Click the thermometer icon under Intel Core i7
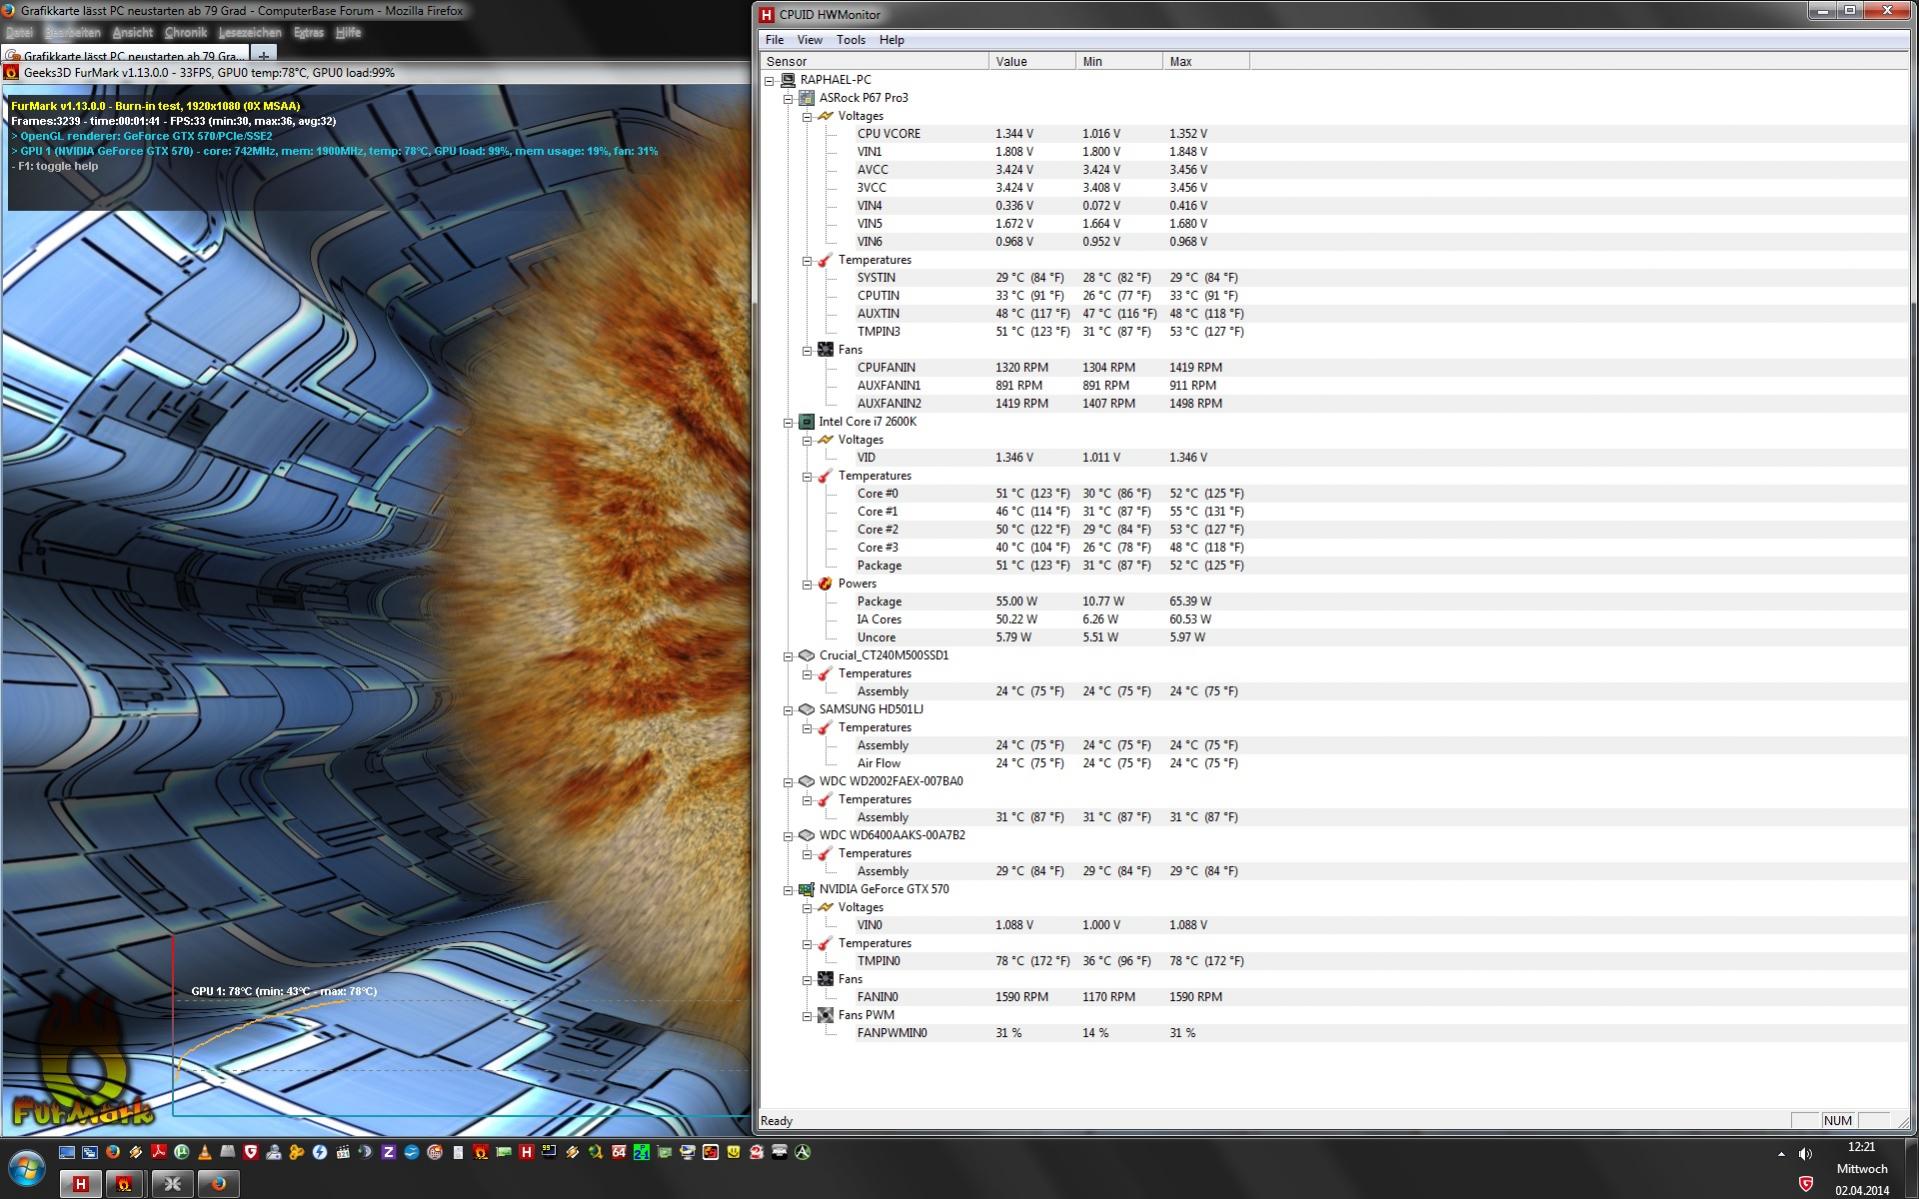The height and width of the screenshot is (1199, 1919). coord(825,476)
